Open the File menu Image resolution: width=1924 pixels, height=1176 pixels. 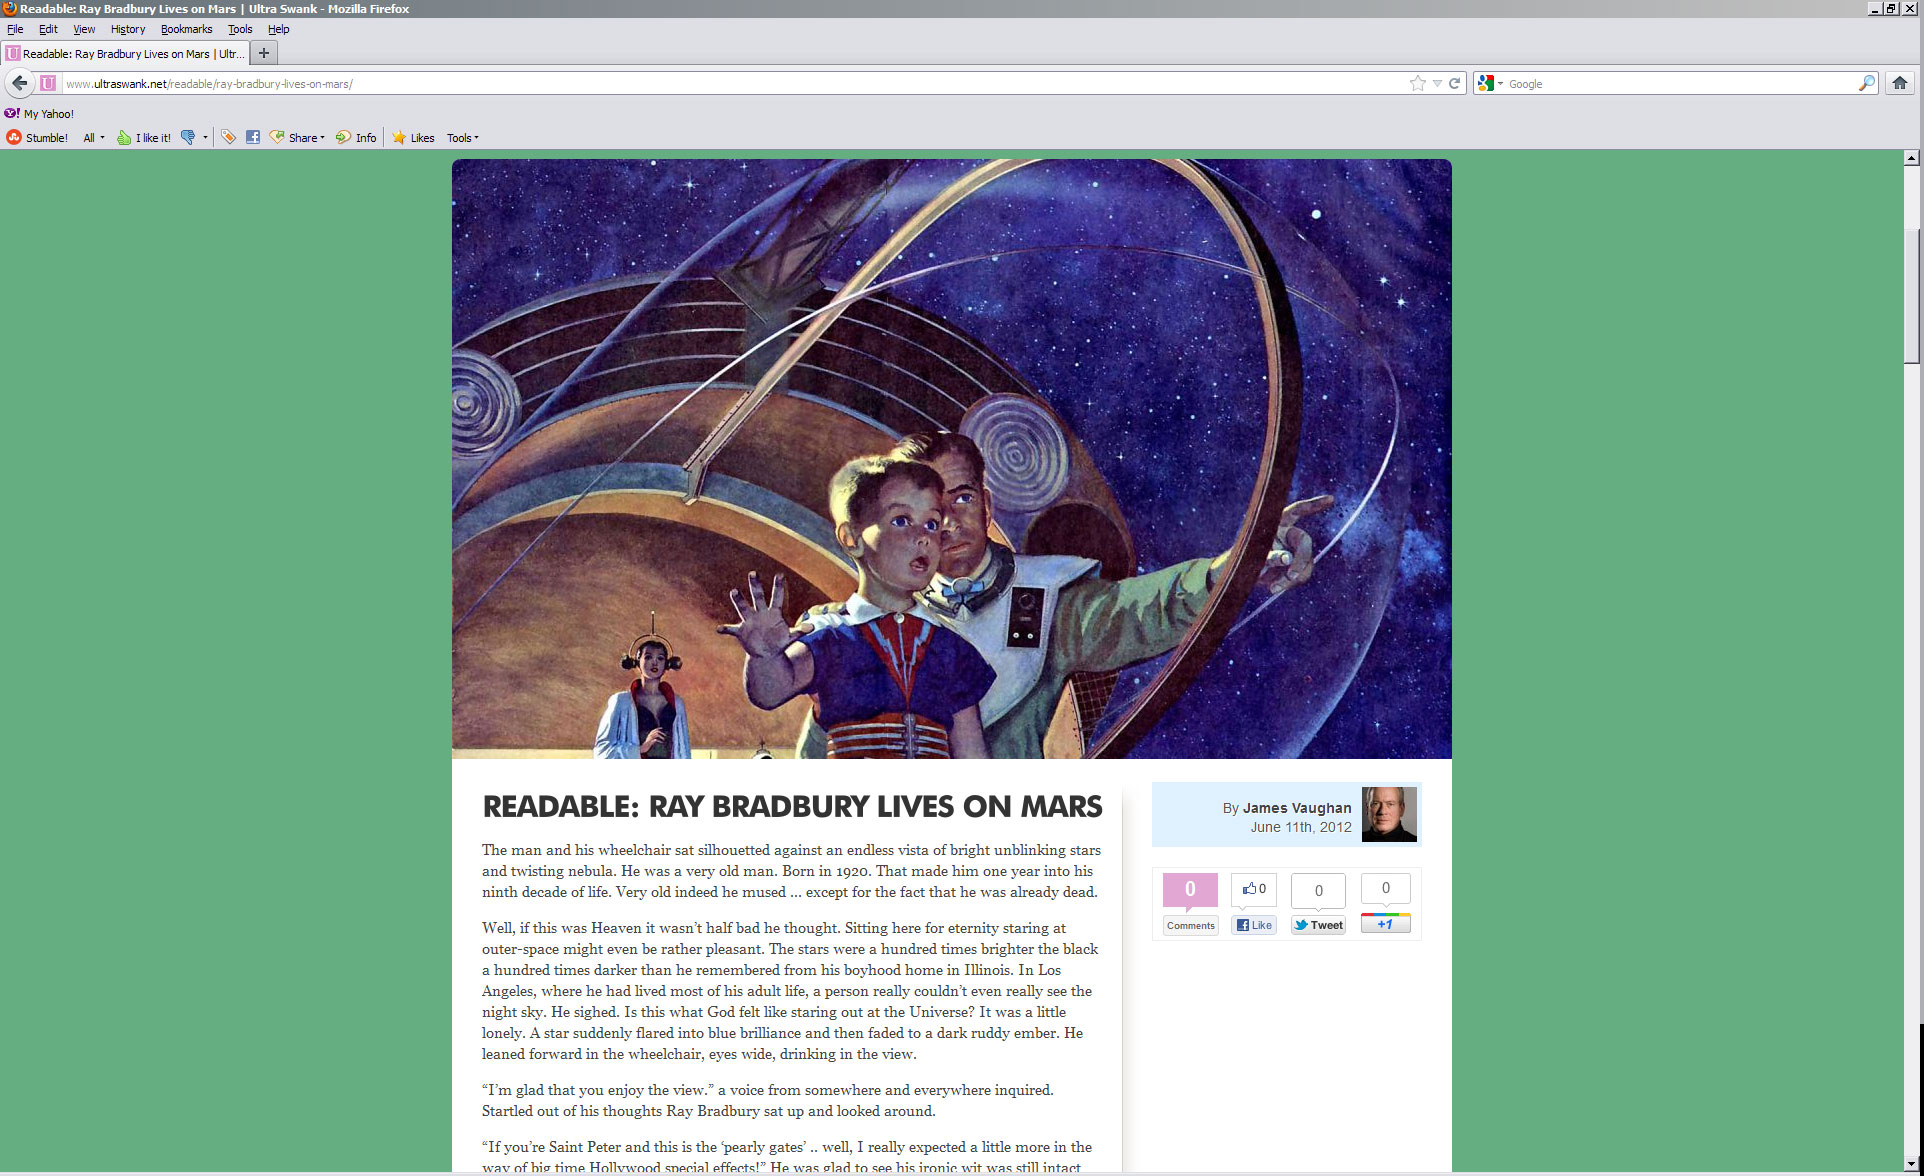pyautogui.click(x=15, y=29)
